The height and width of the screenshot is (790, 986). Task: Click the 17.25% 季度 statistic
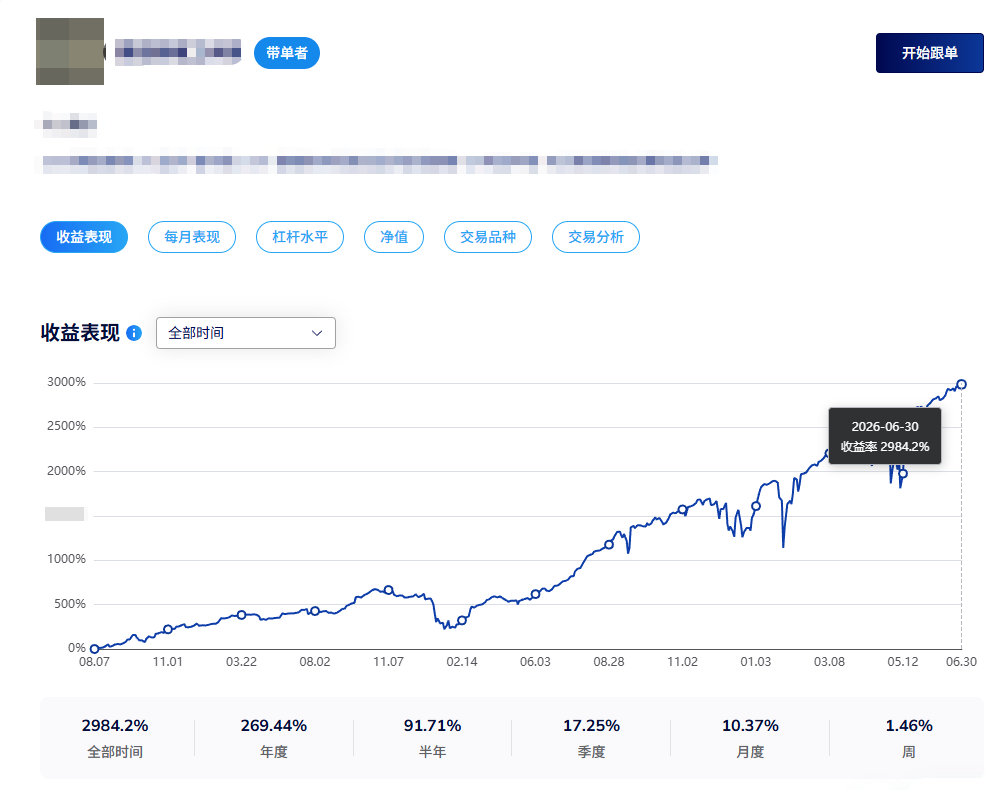pos(591,738)
